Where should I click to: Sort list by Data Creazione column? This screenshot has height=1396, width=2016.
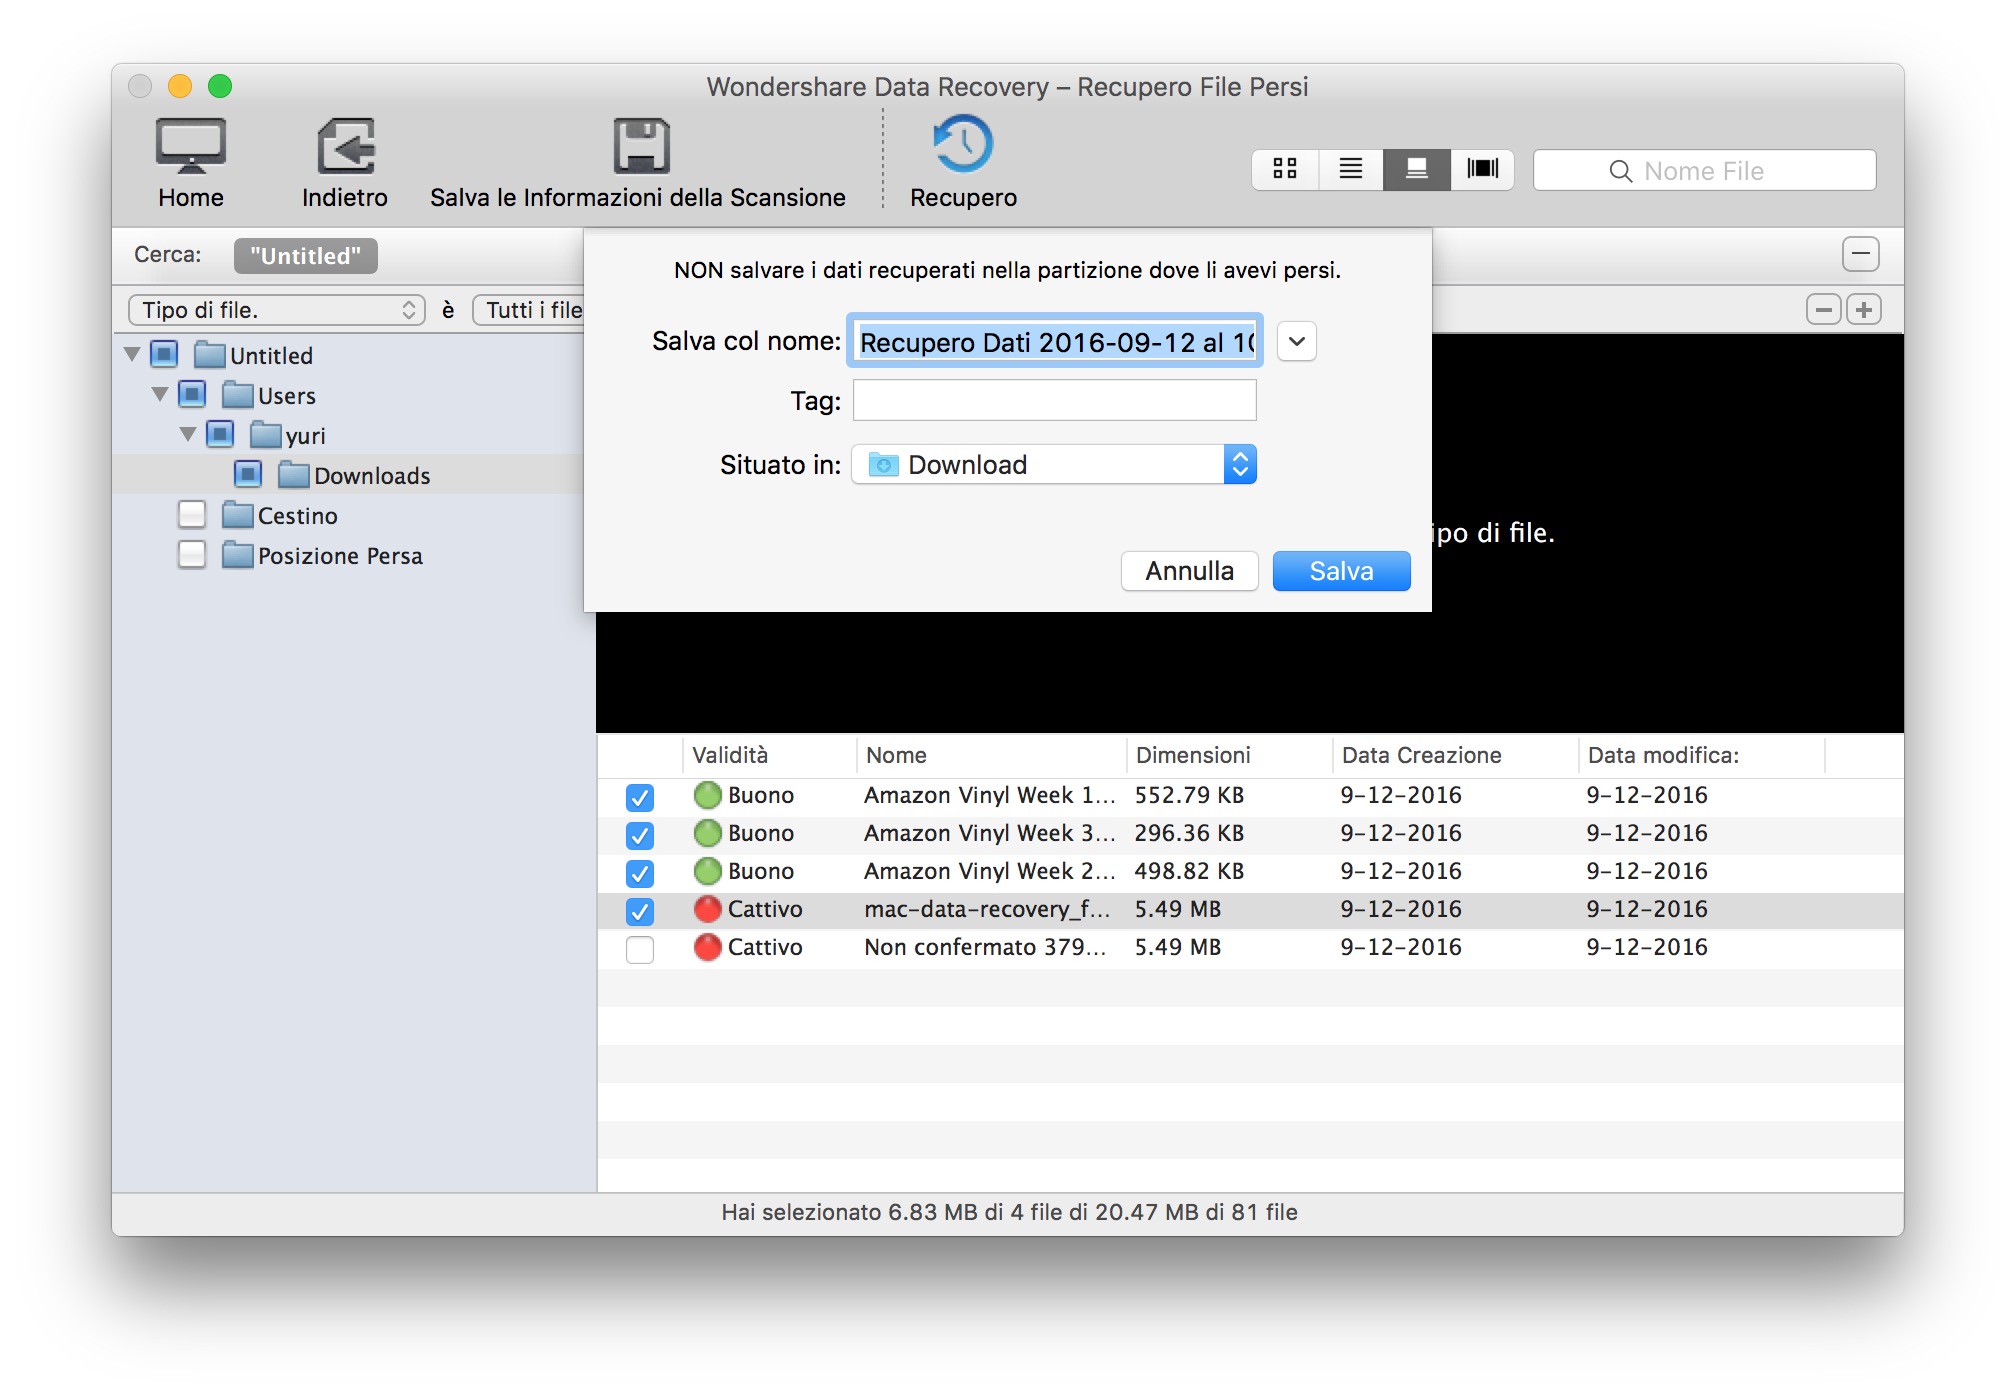(x=1421, y=756)
